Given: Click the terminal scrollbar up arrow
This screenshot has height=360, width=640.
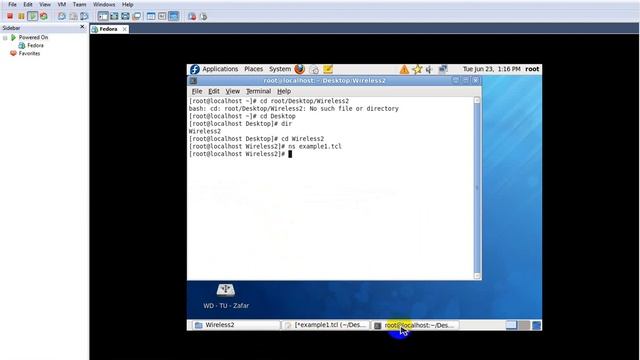Looking at the screenshot, I should click(x=477, y=100).
